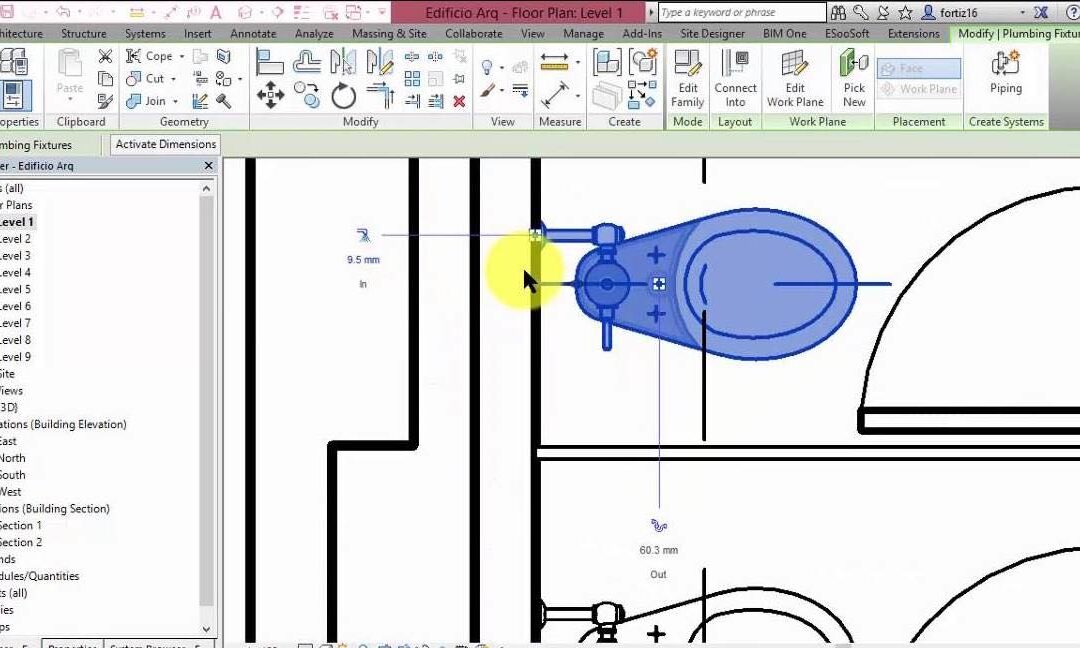Toggle the Face placement option
Viewport: 1080px width, 648px height.
[919, 68]
